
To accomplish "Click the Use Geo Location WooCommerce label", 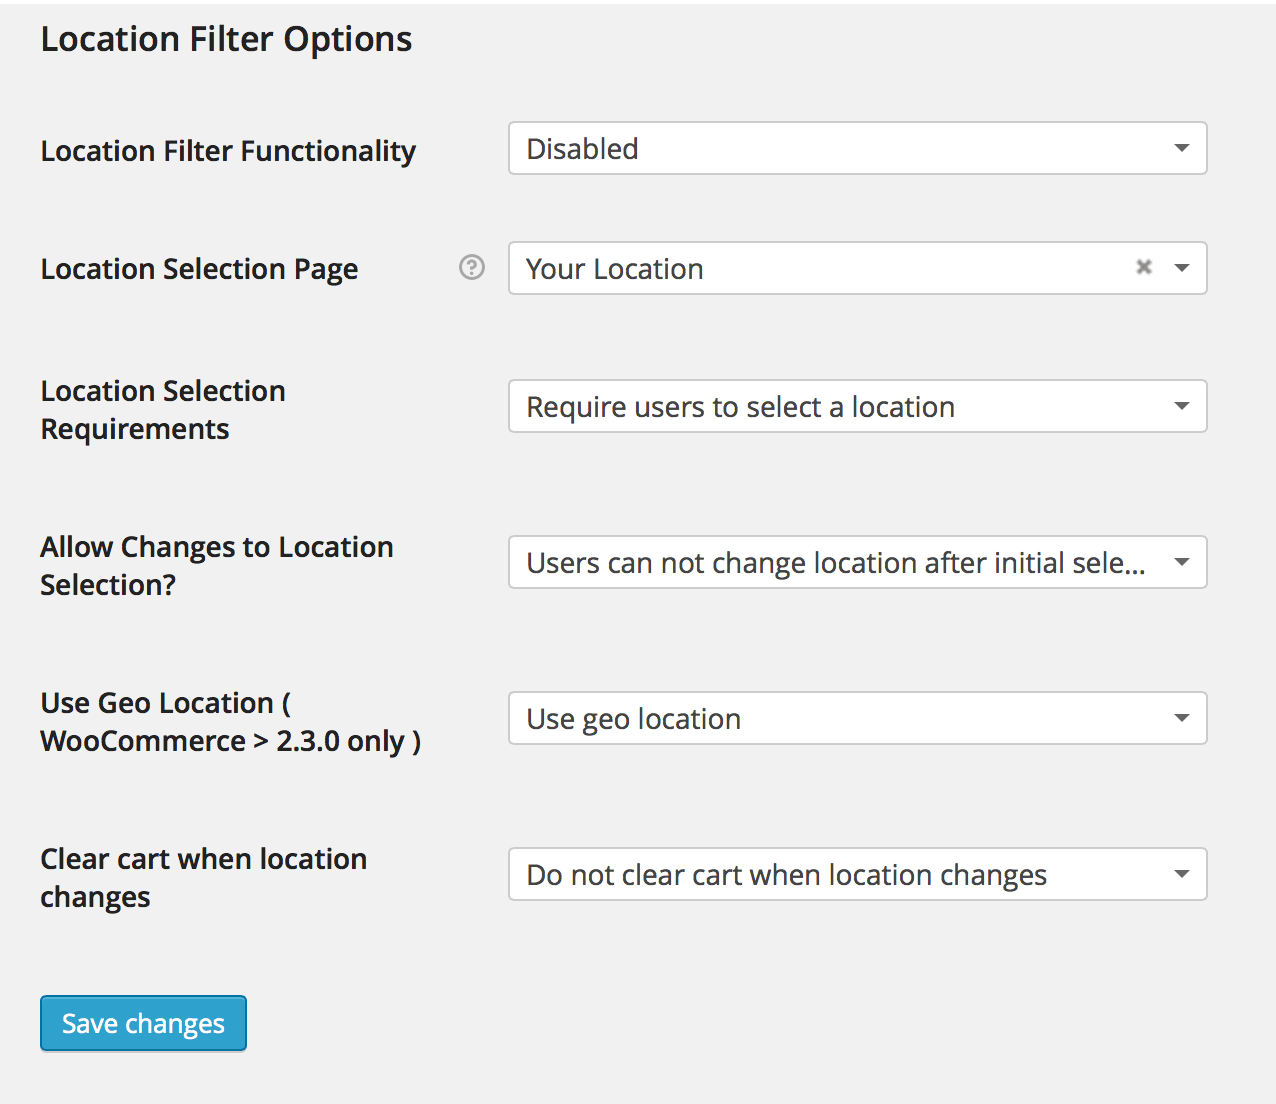I will click(229, 721).
